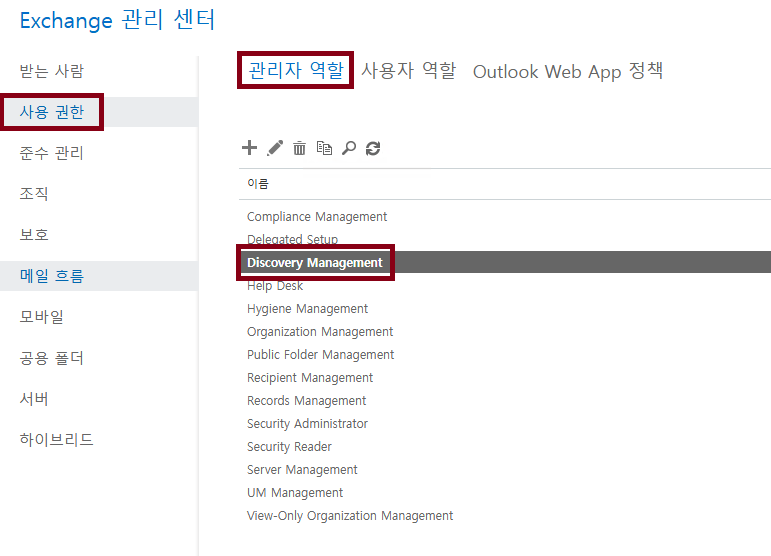Screen dimensions: 771x556
Task: Open the 관리자 역할 tab
Action: [x=296, y=70]
